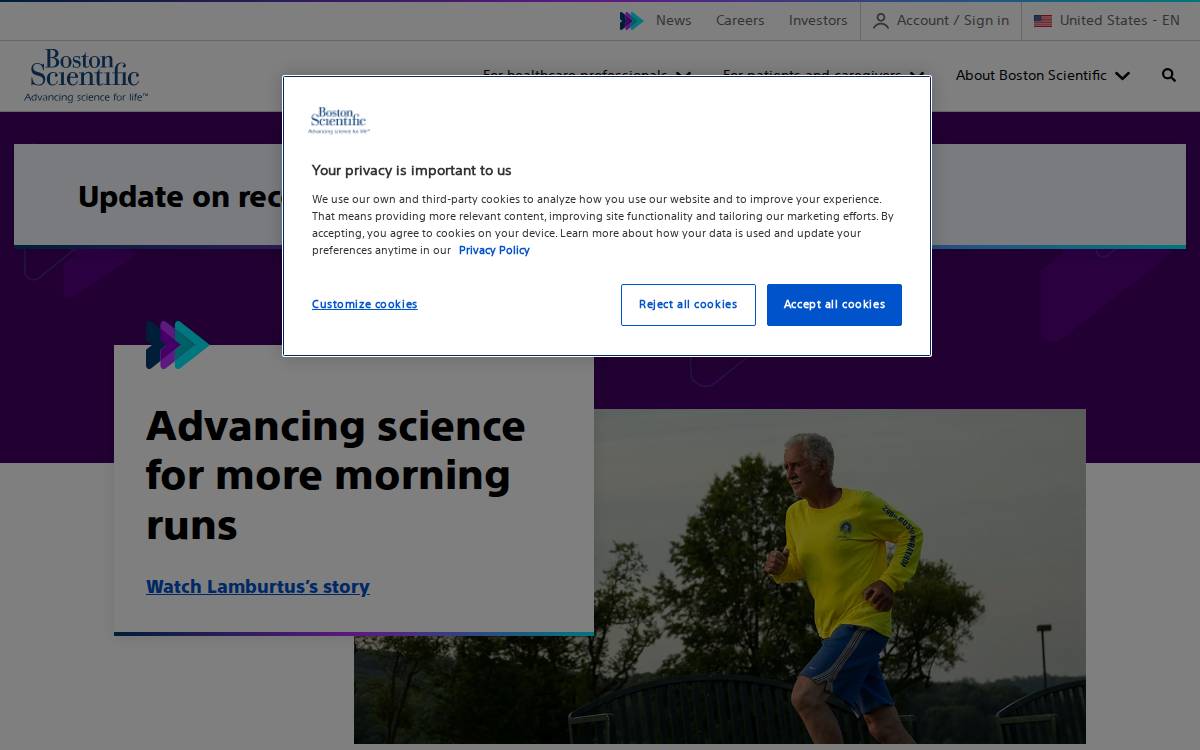
Task: Reject all cookies
Action: click(688, 305)
